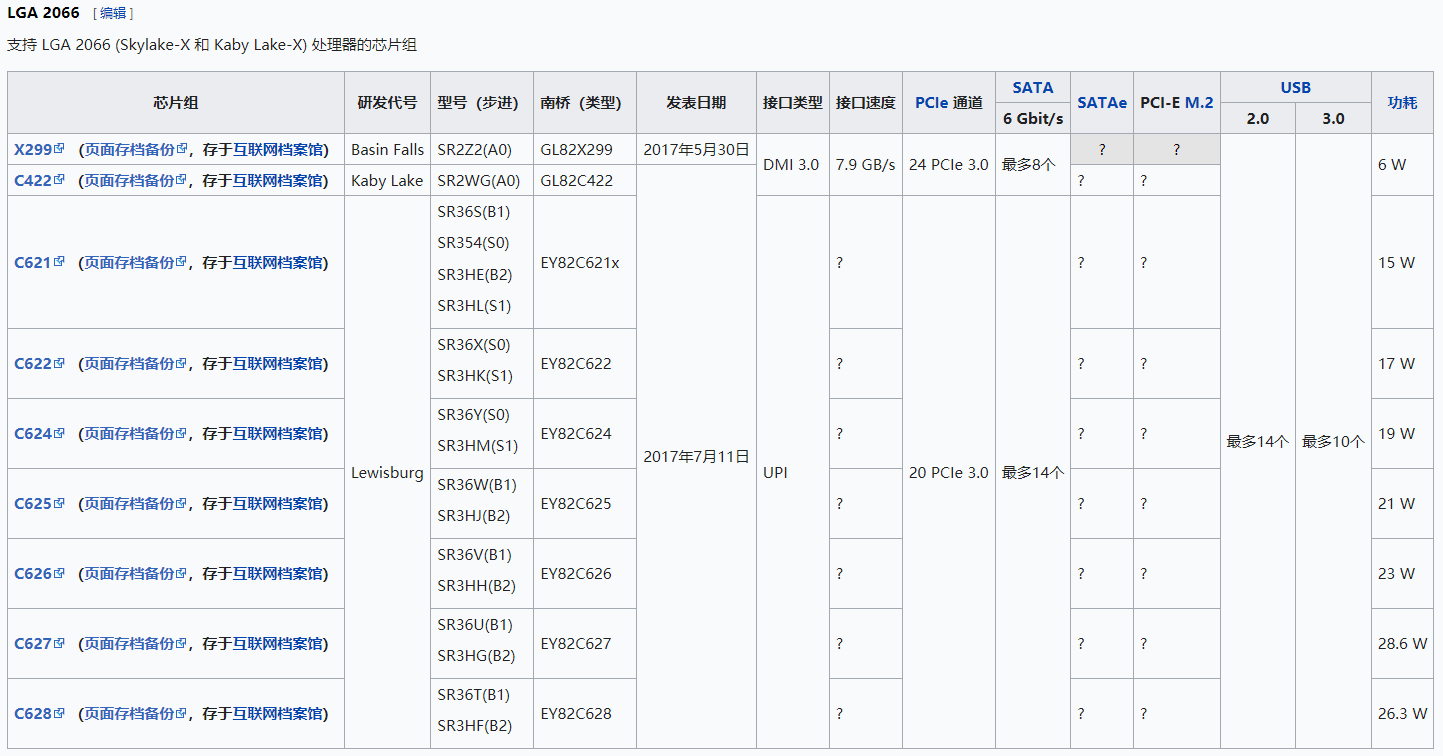Open the SATAe header link
Viewport: 1443px width, 756px height.
[1102, 102]
